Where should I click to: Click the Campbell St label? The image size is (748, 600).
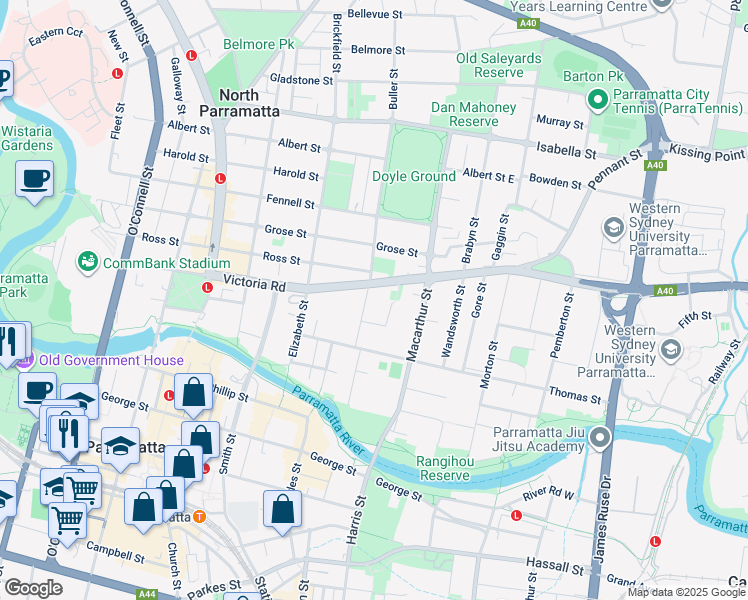(x=115, y=552)
